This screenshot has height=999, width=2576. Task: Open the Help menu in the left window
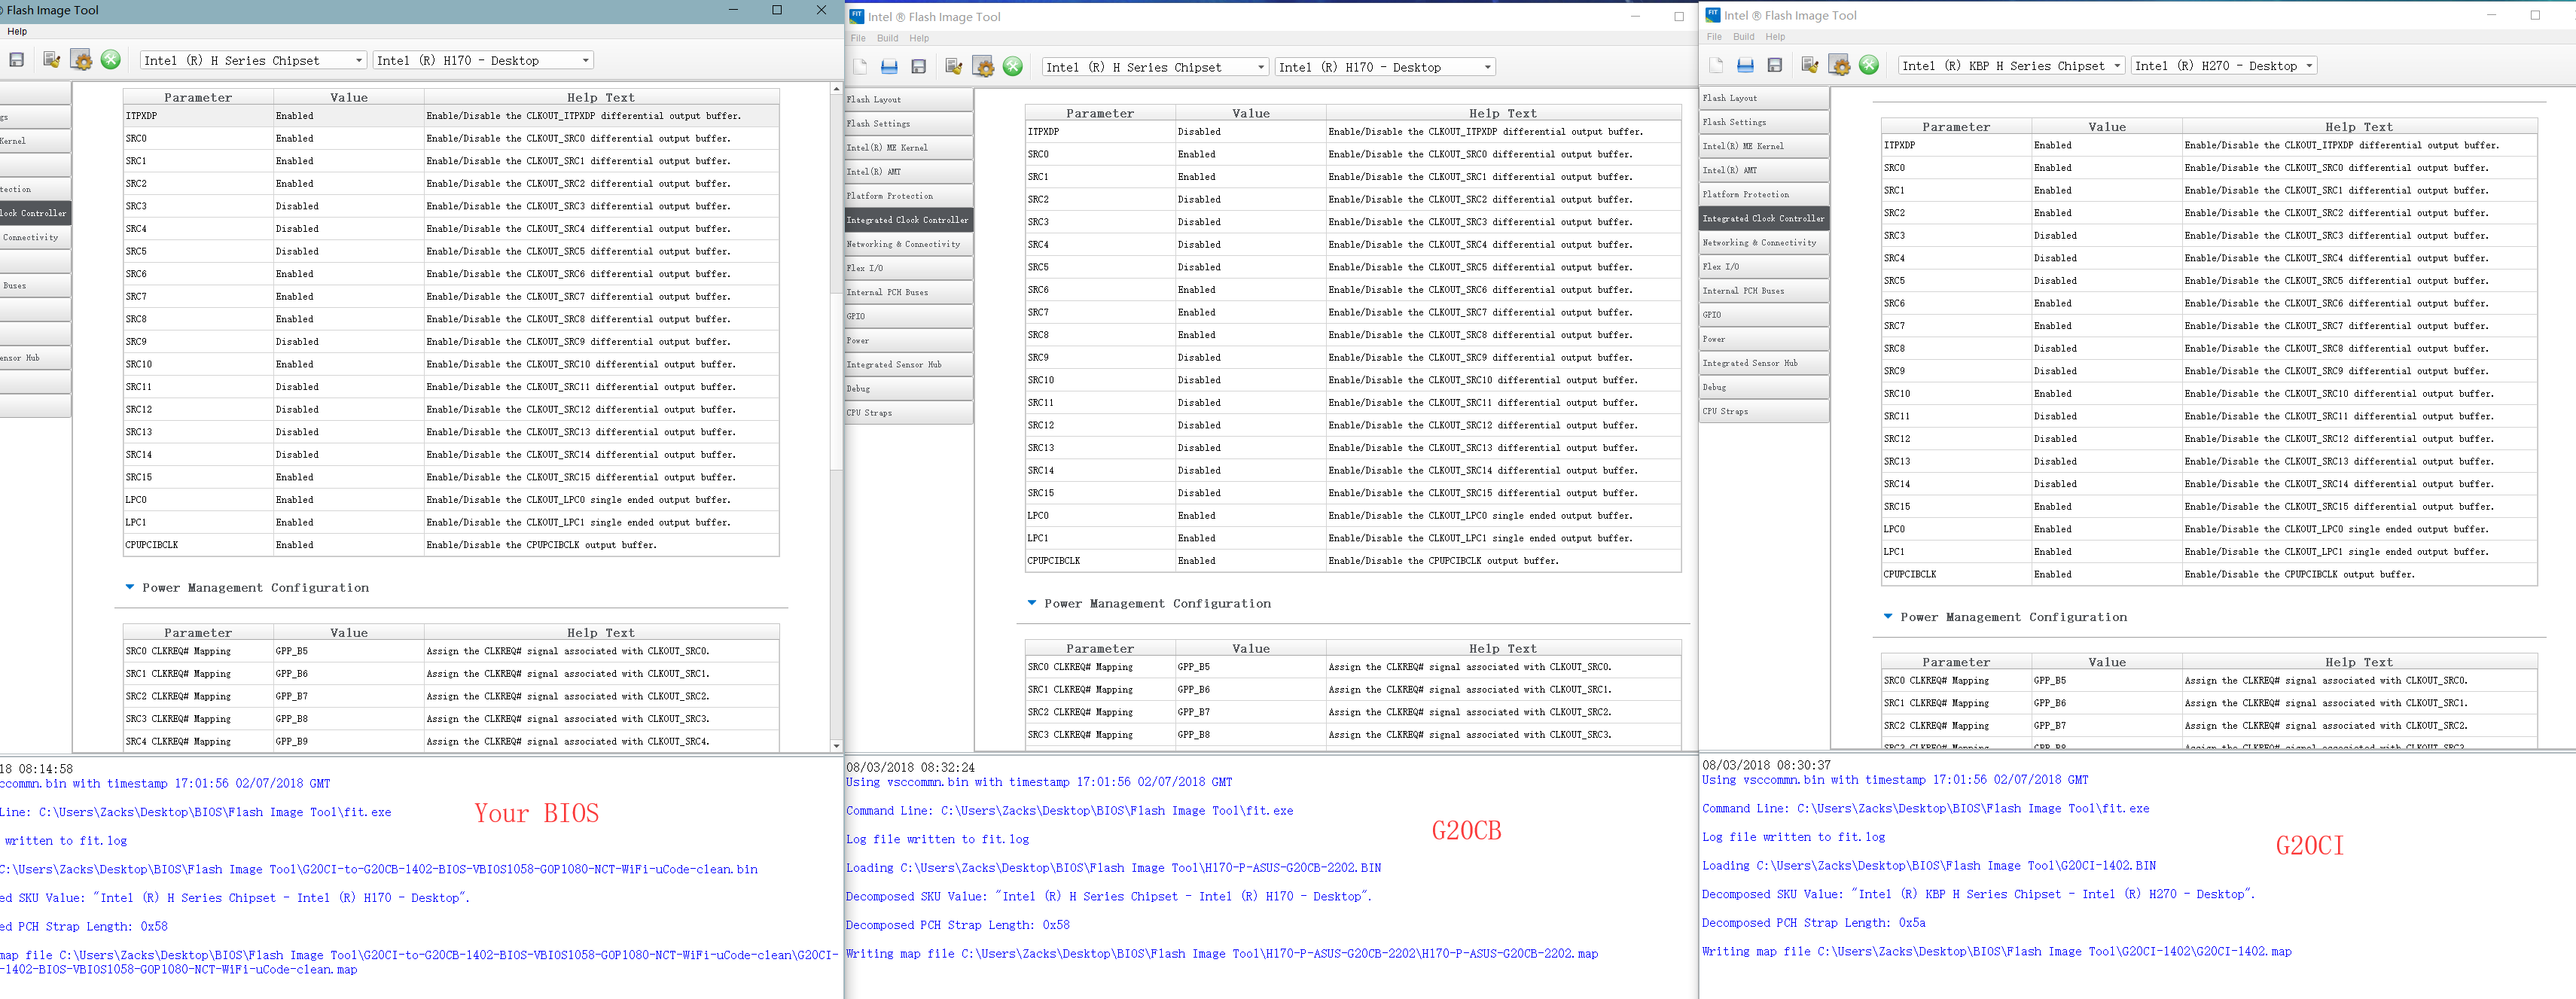pyautogui.click(x=17, y=32)
